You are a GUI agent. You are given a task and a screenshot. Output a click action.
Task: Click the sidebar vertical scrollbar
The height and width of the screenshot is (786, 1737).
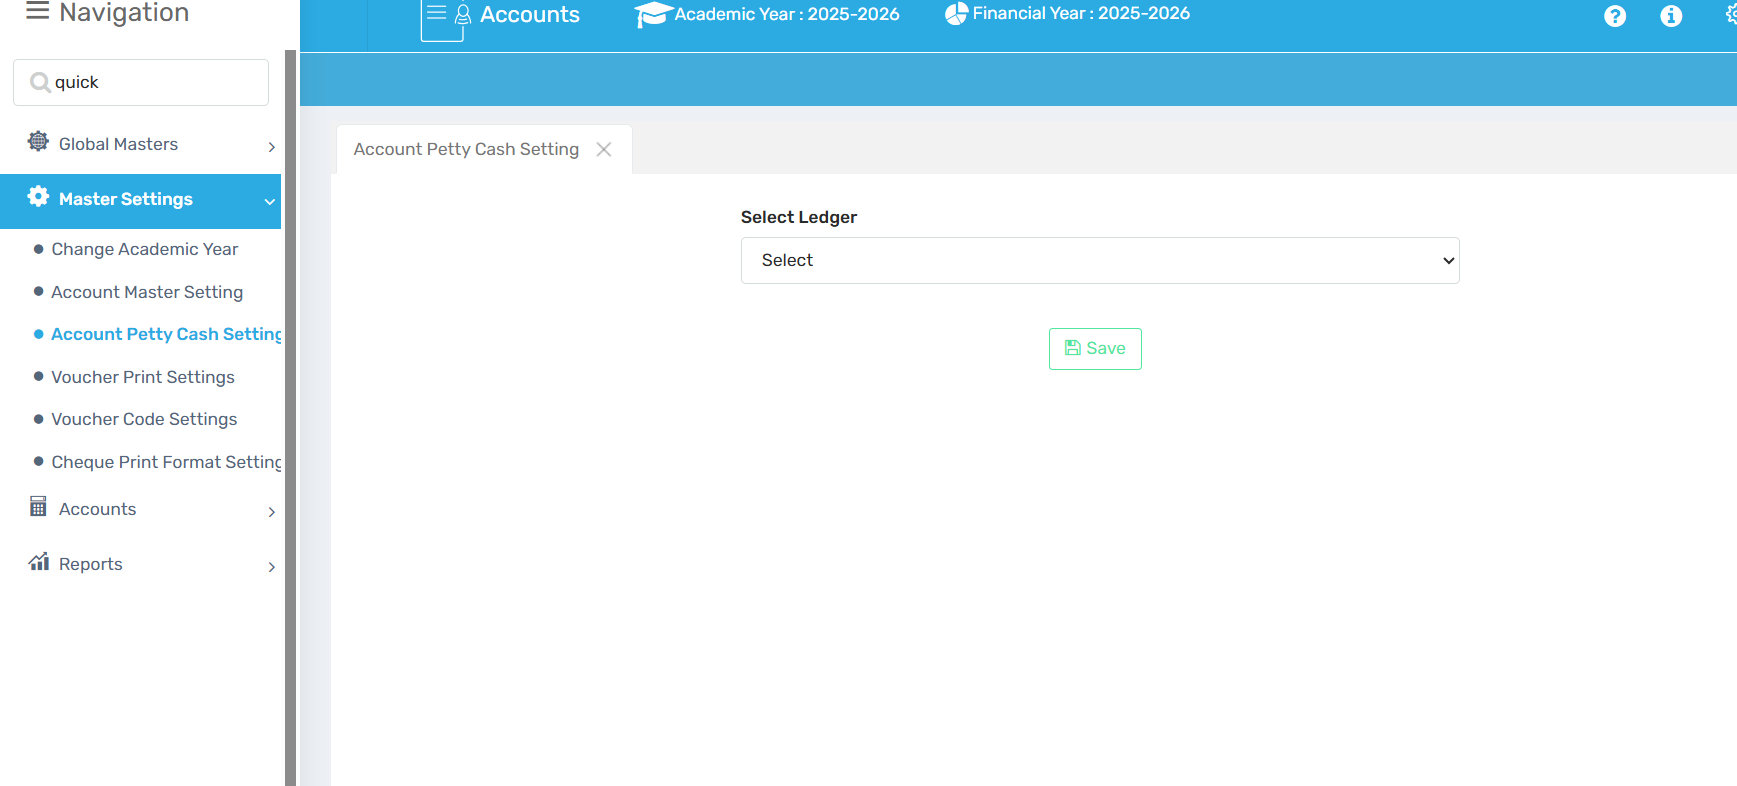coord(290,418)
